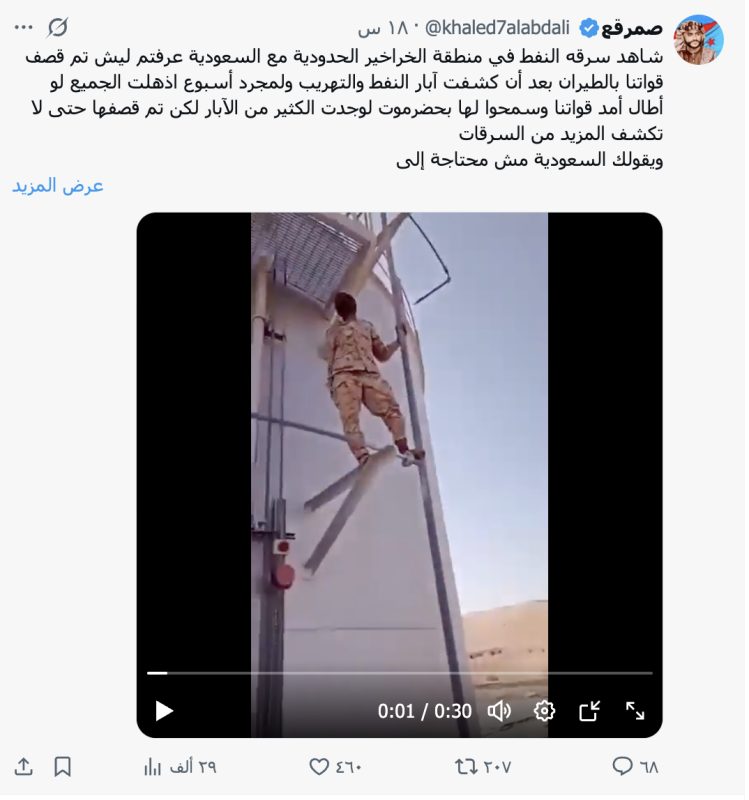Expand tweet text via عرض المزيد
The height and width of the screenshot is (800, 749).
58,187
